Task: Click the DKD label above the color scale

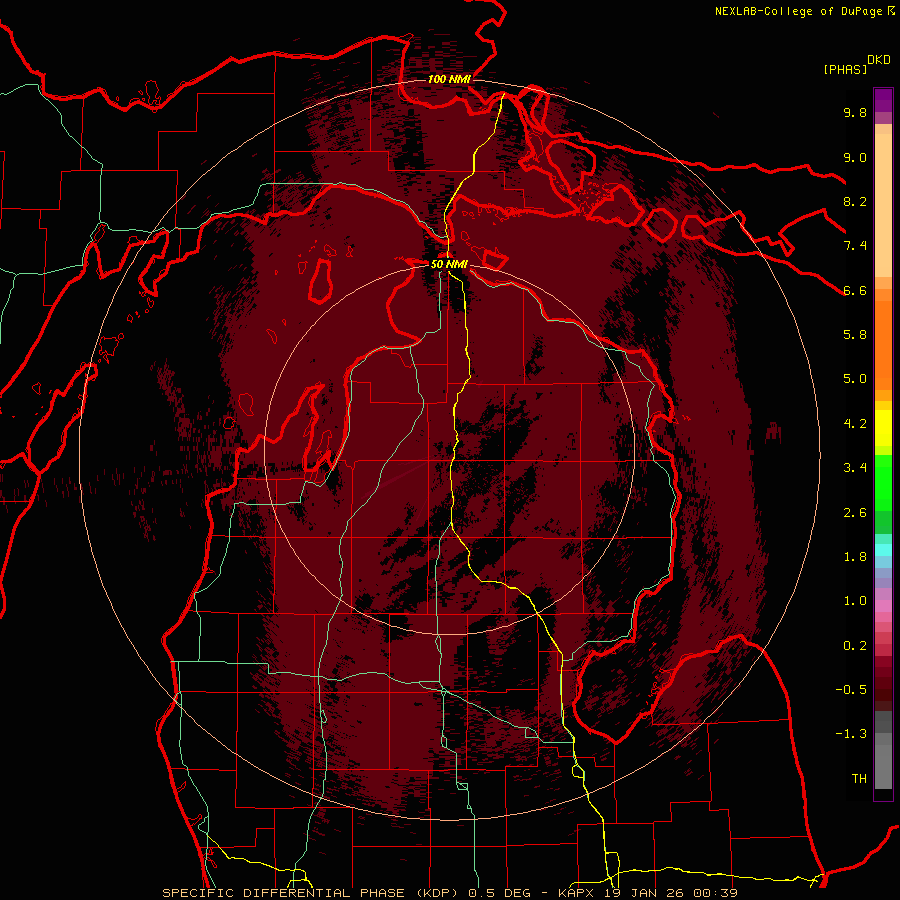Action: 879,60
